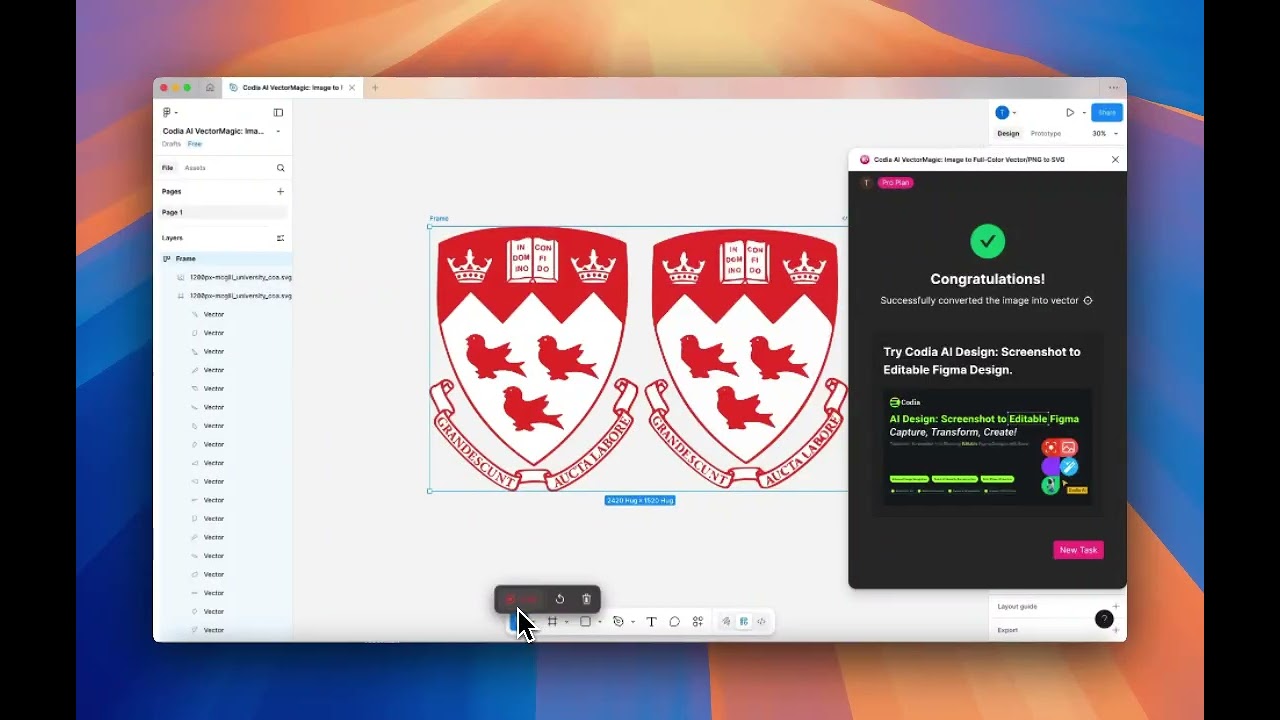Switch to the Prototype tab
1280x720 pixels.
click(1046, 134)
